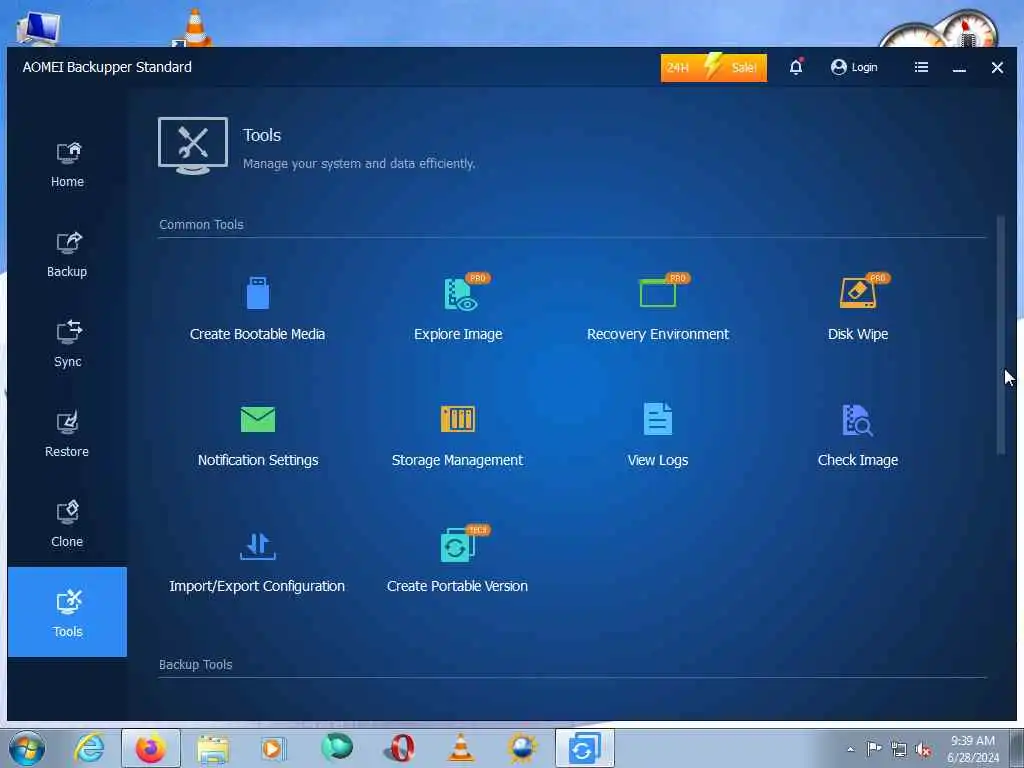Open Firefox from the taskbar

151,748
